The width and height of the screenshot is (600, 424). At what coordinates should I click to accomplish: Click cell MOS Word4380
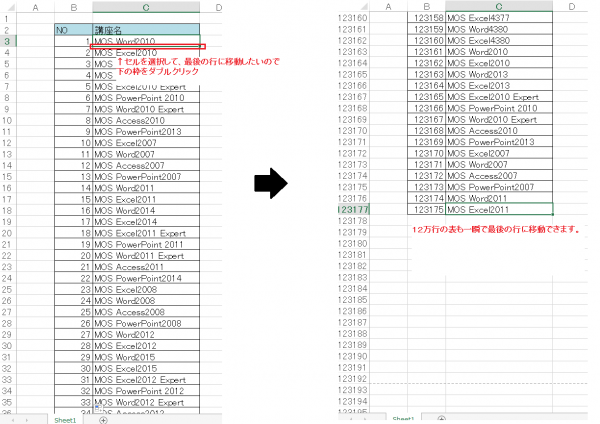click(x=499, y=29)
